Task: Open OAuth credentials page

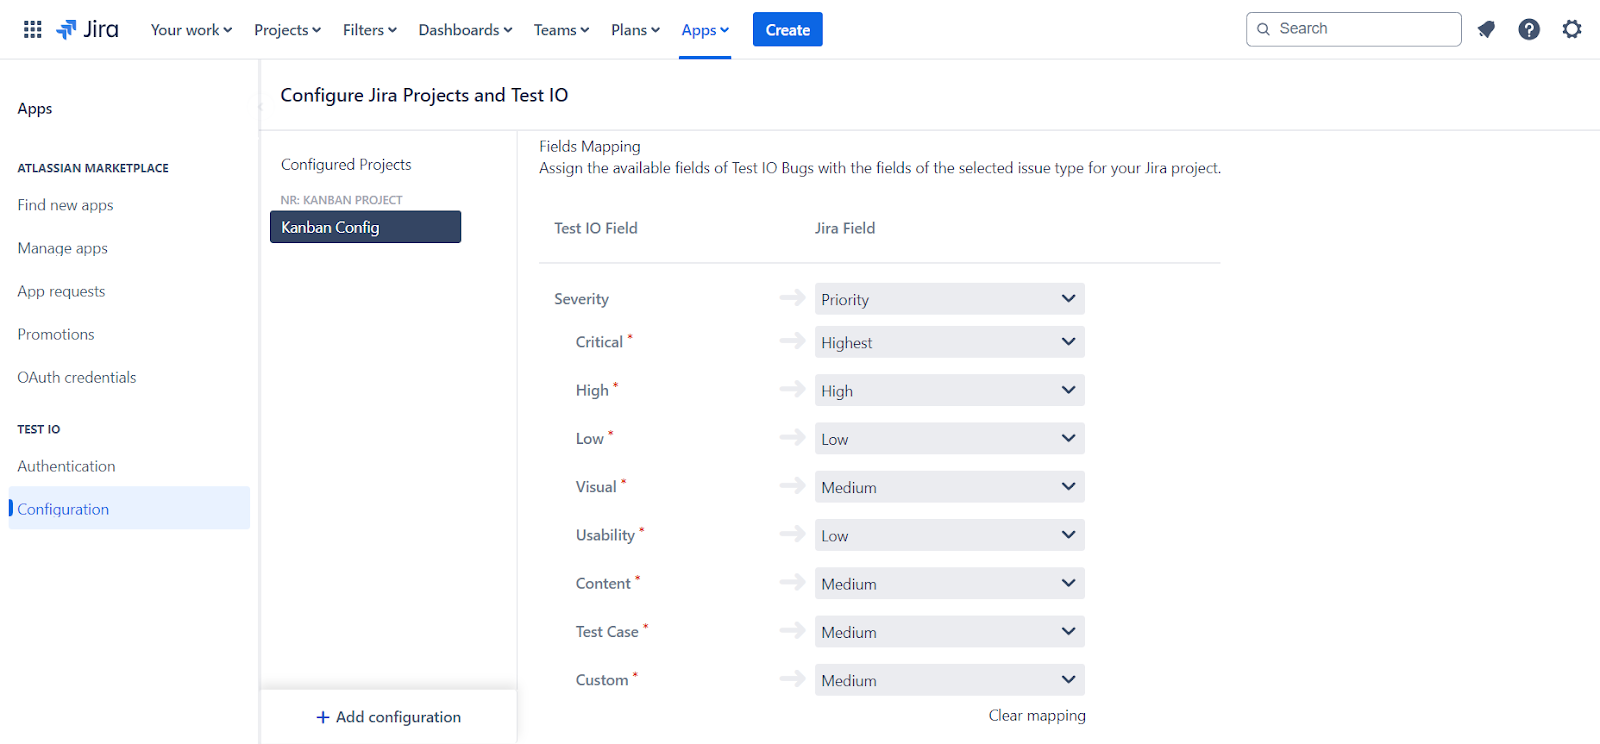Action: 77,377
